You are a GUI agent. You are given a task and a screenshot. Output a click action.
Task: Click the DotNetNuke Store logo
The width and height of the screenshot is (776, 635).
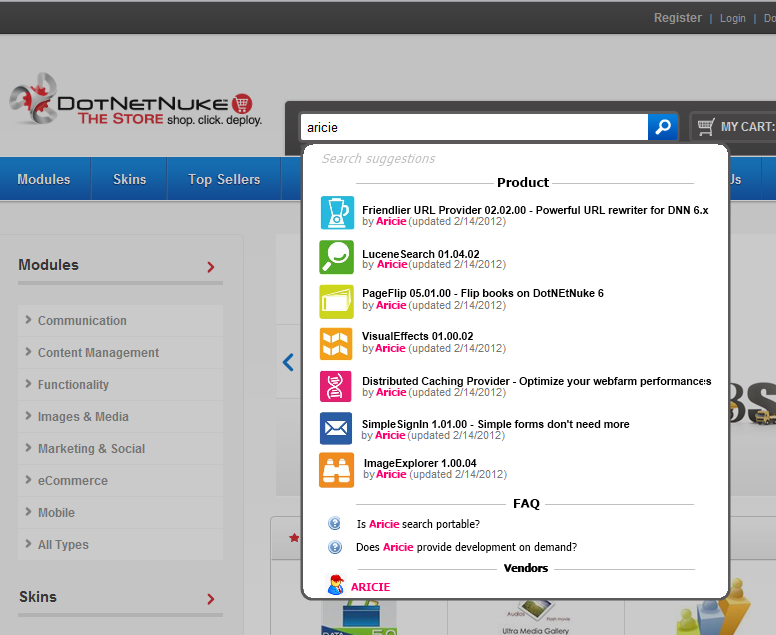pos(136,99)
